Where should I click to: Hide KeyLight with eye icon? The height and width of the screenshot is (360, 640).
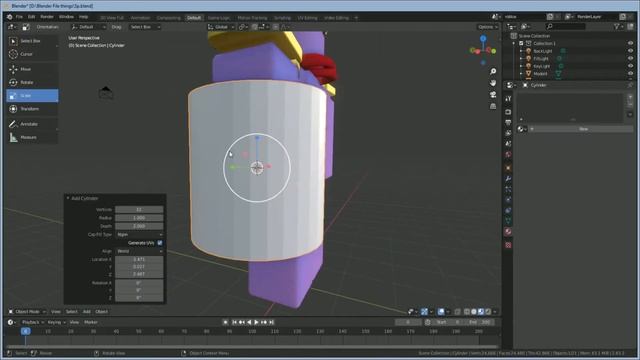(630, 66)
